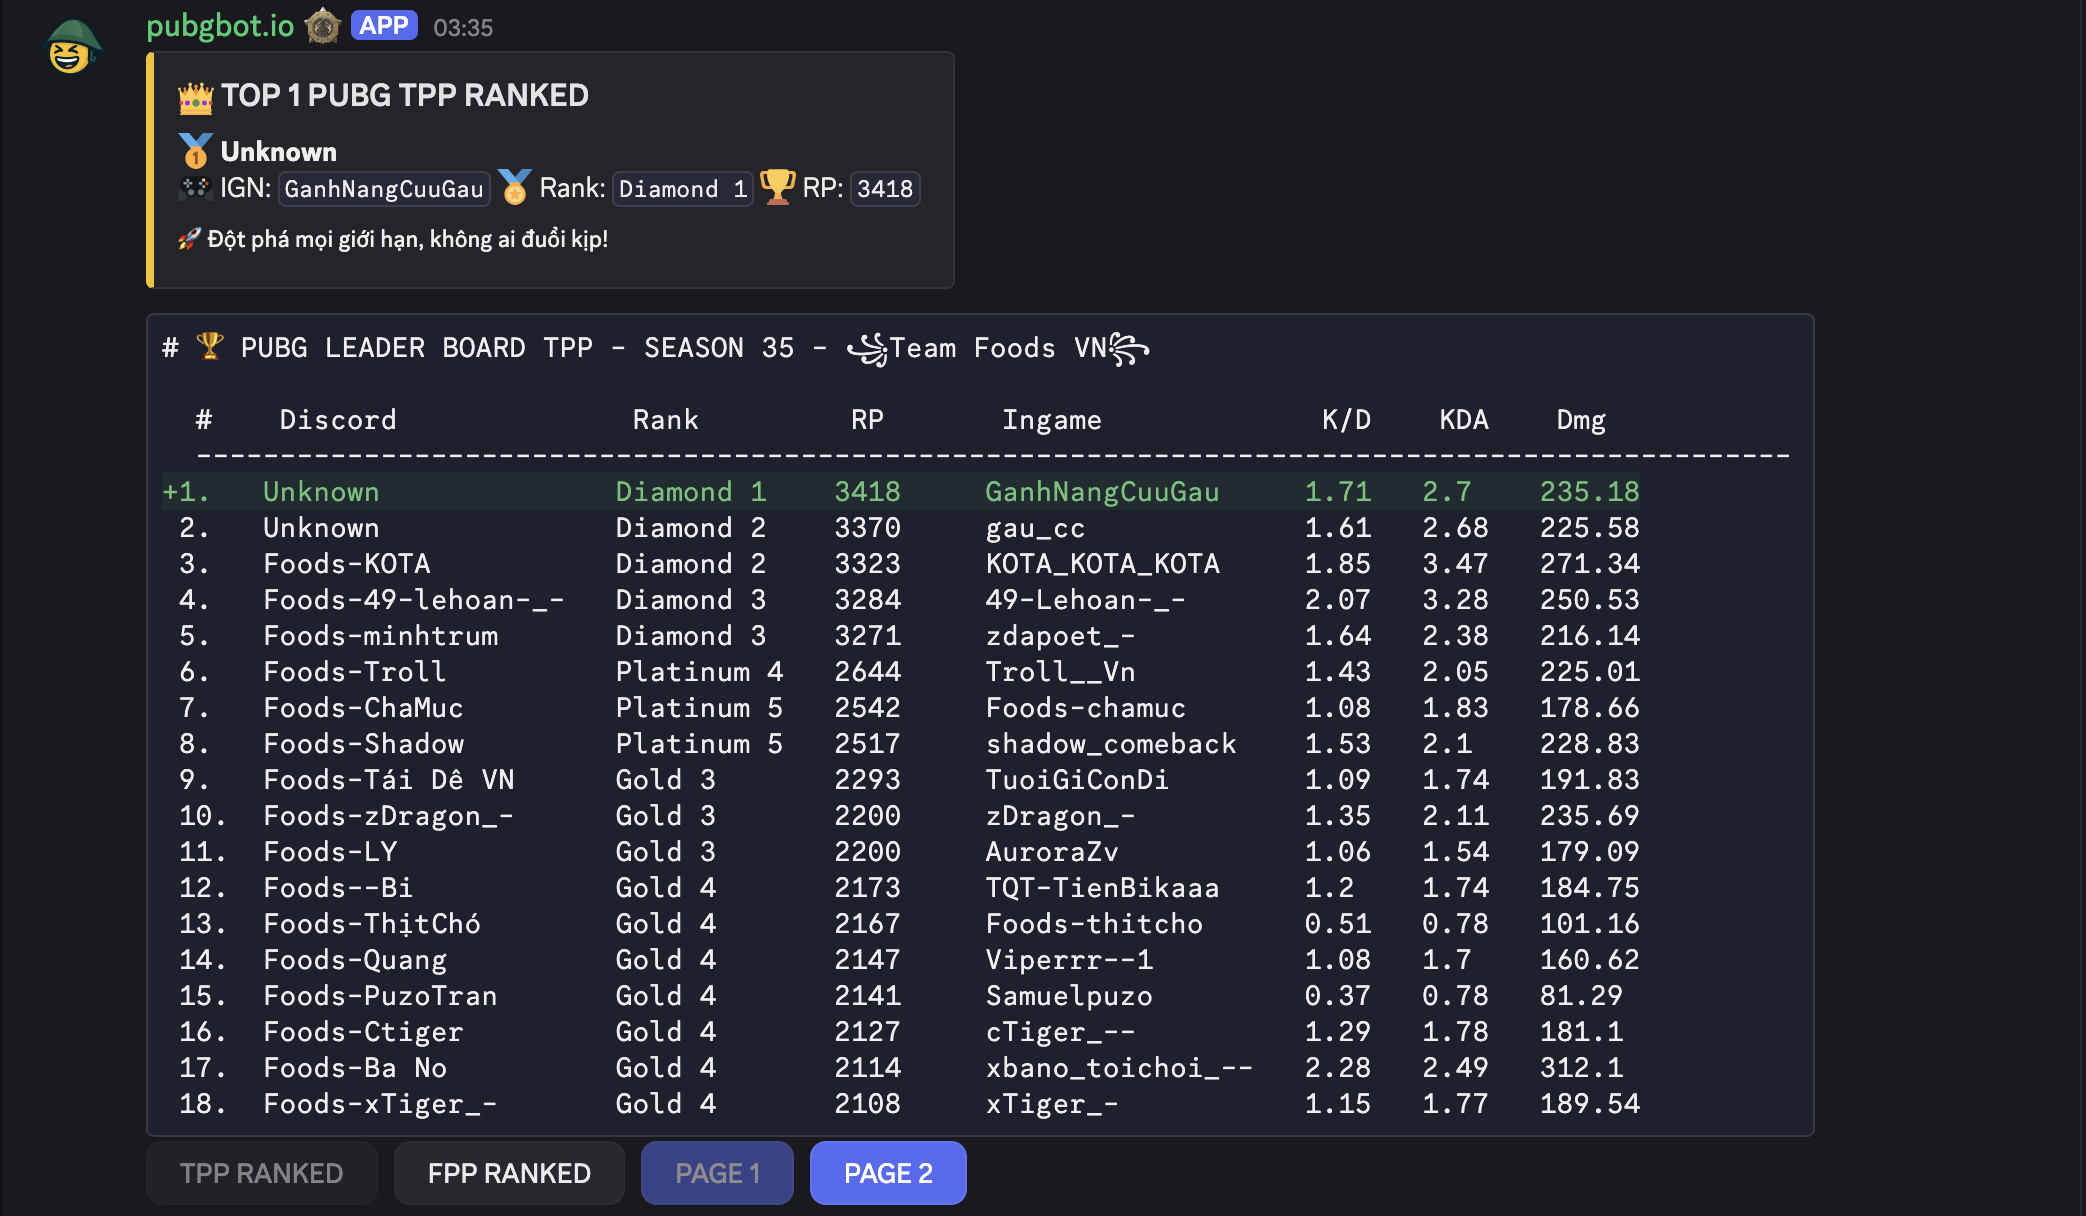This screenshot has width=2086, height=1216.
Task: Click the 3370 RP value
Action: coord(867,528)
